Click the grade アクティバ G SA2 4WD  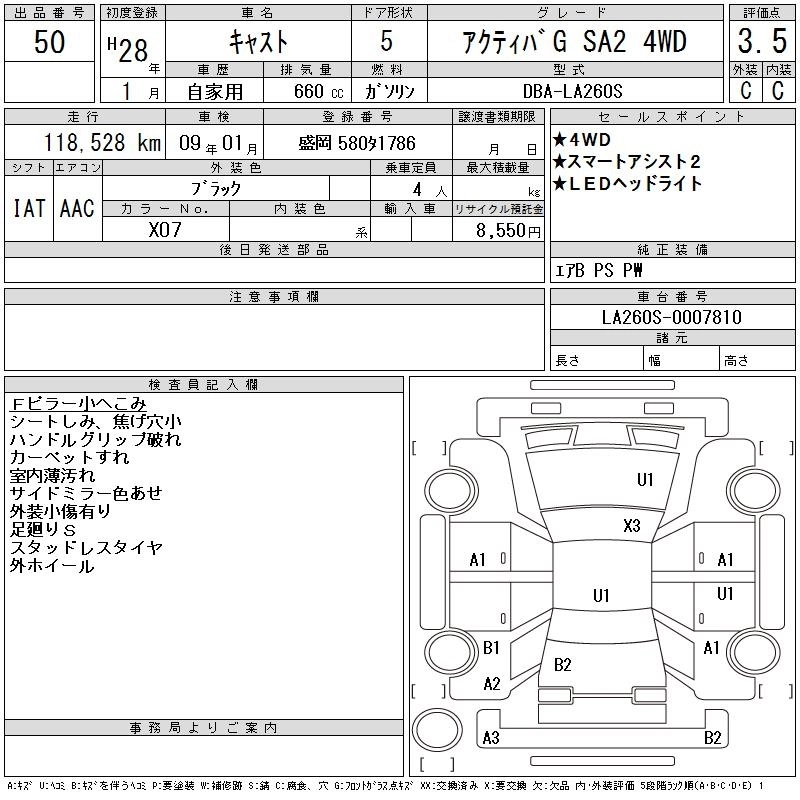[x=575, y=41]
